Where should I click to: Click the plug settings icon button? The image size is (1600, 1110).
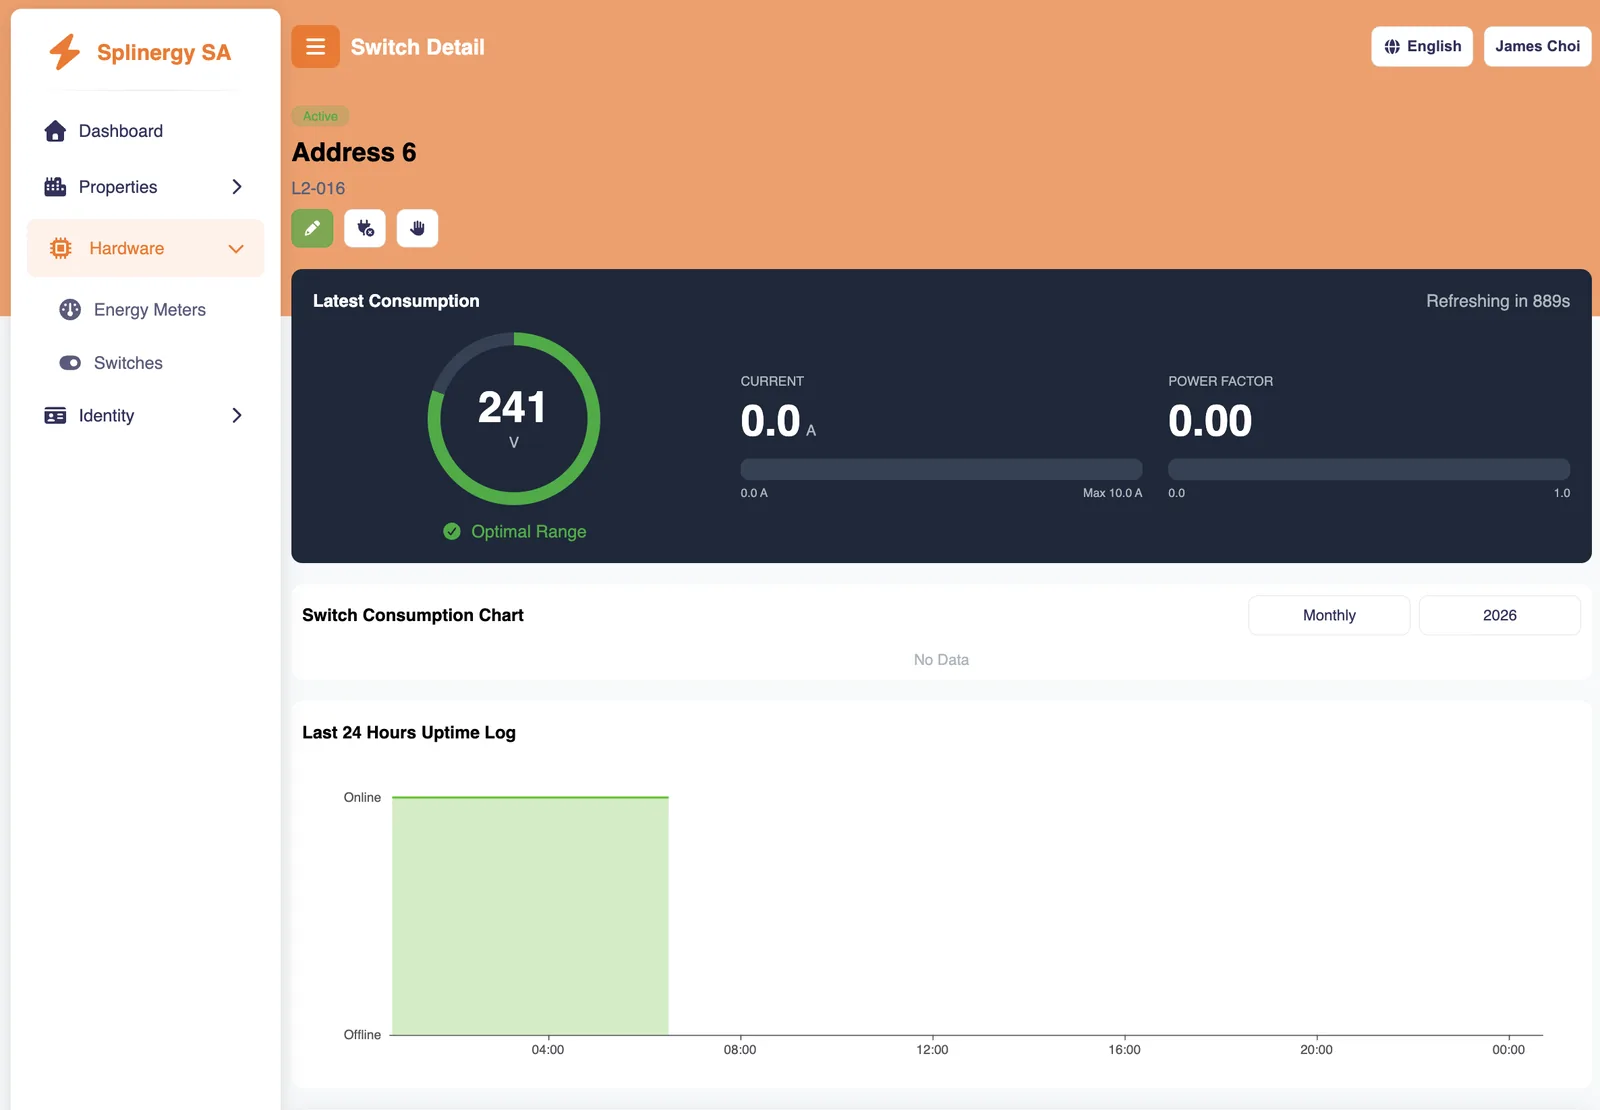click(365, 228)
